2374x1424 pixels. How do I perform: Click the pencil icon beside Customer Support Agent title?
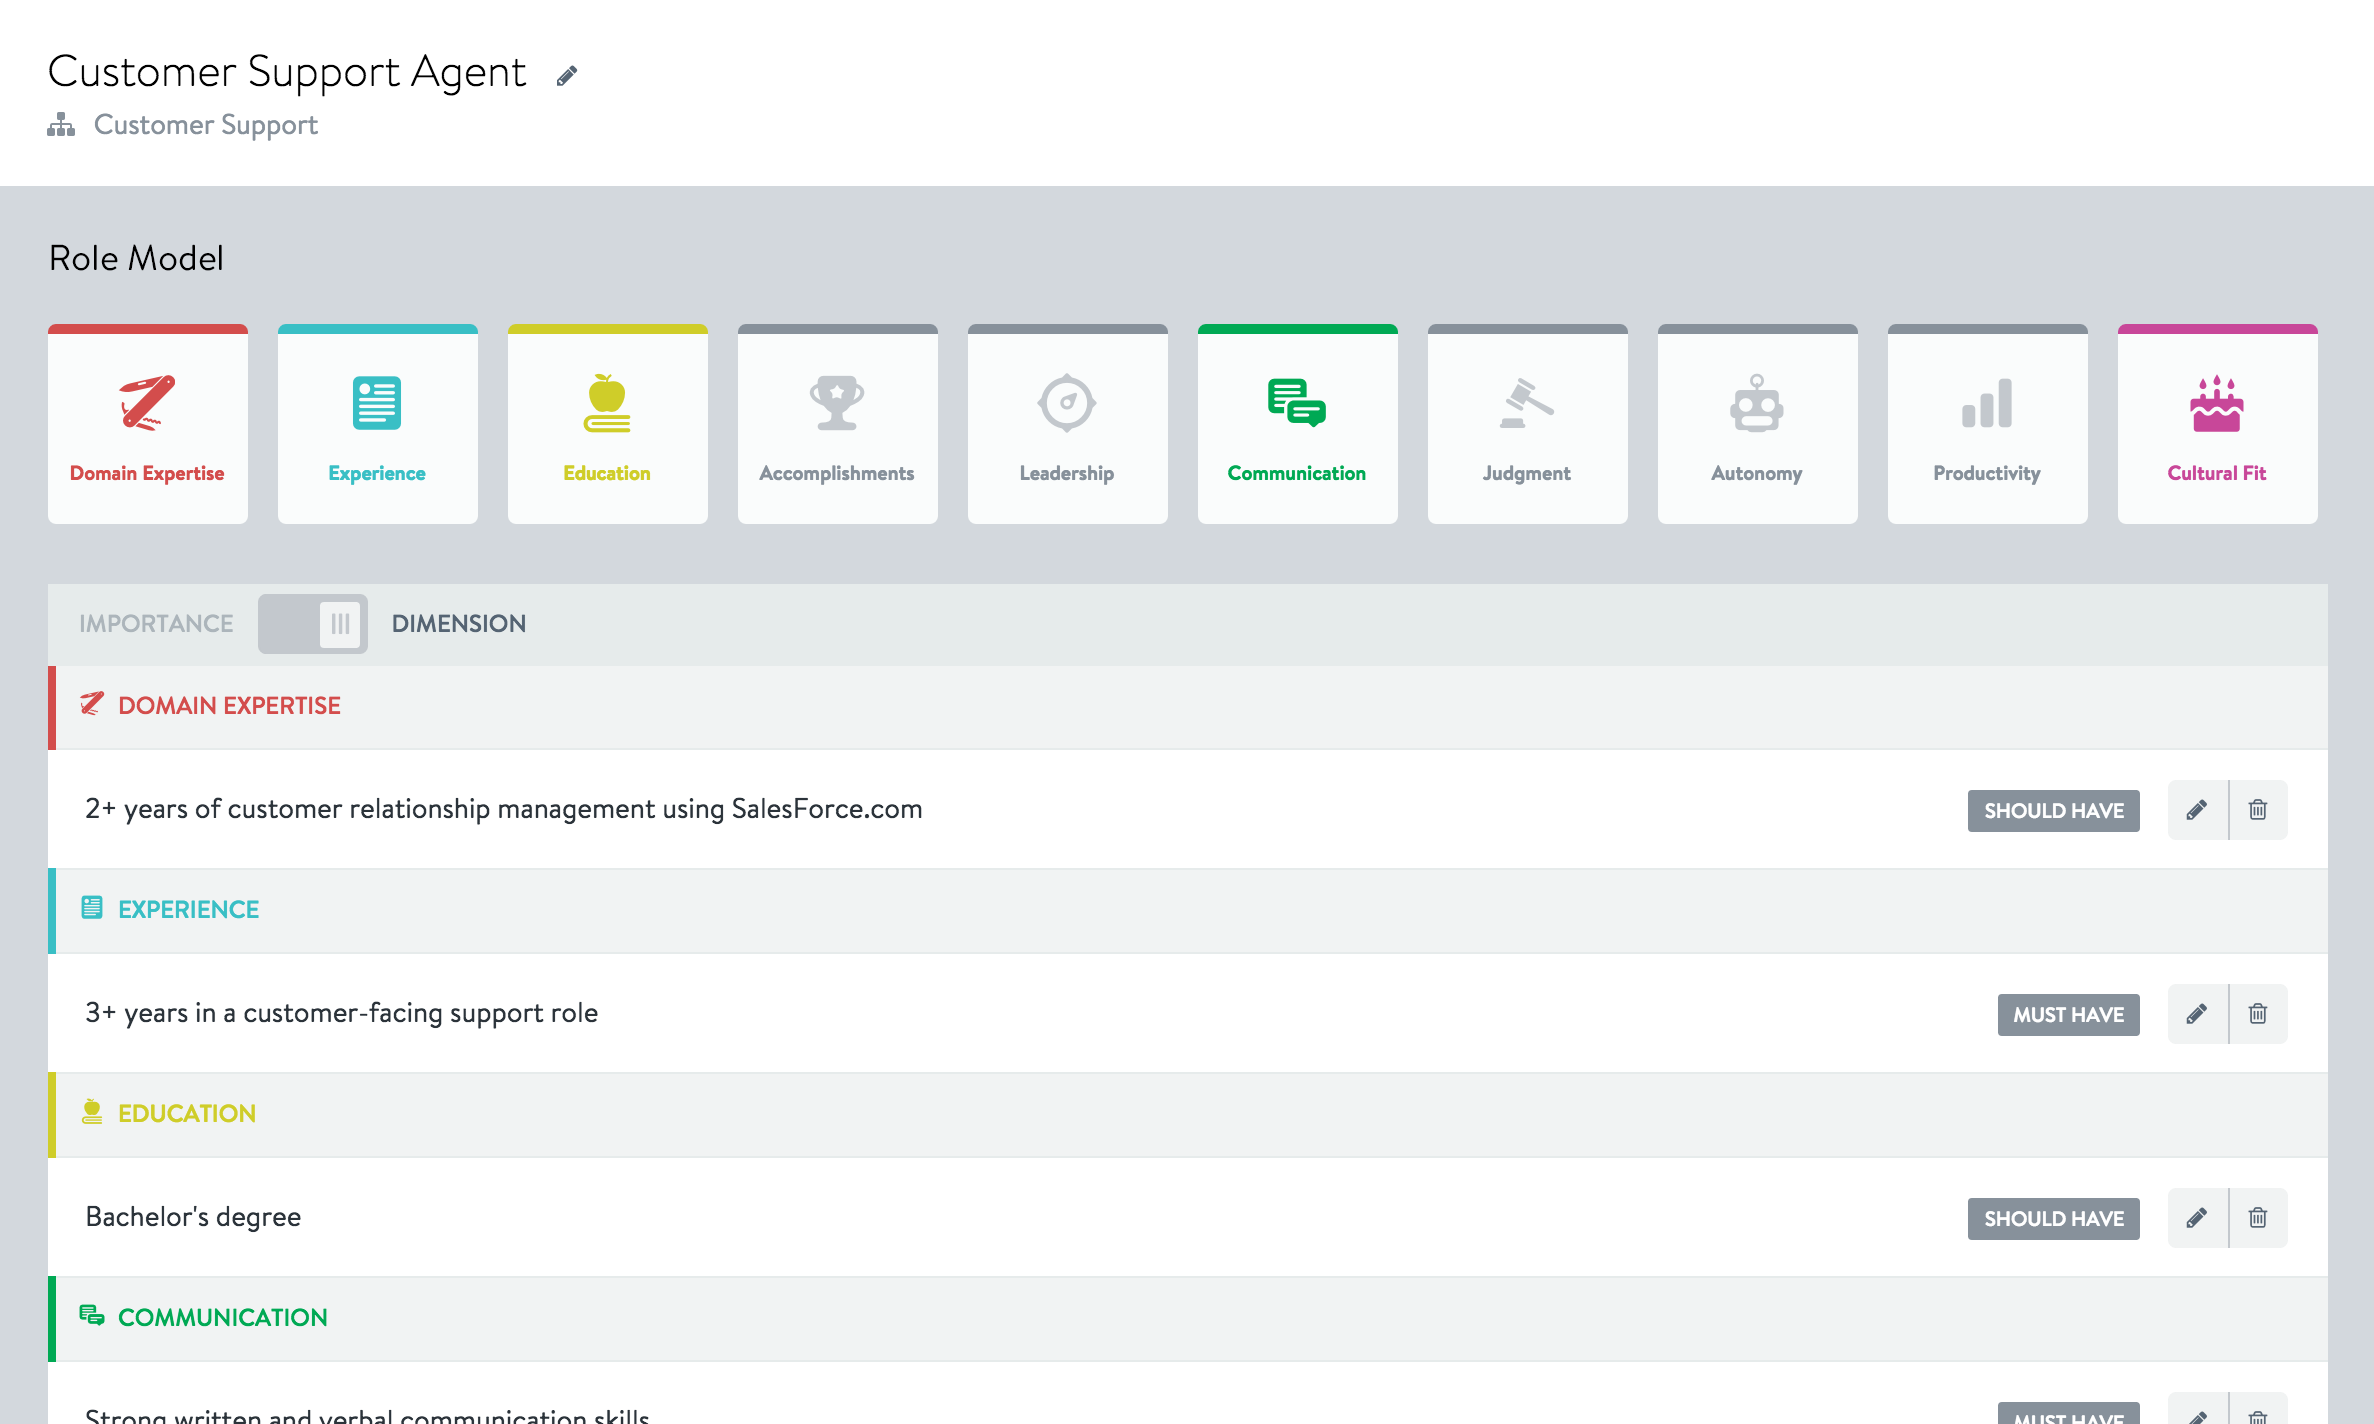pos(567,76)
